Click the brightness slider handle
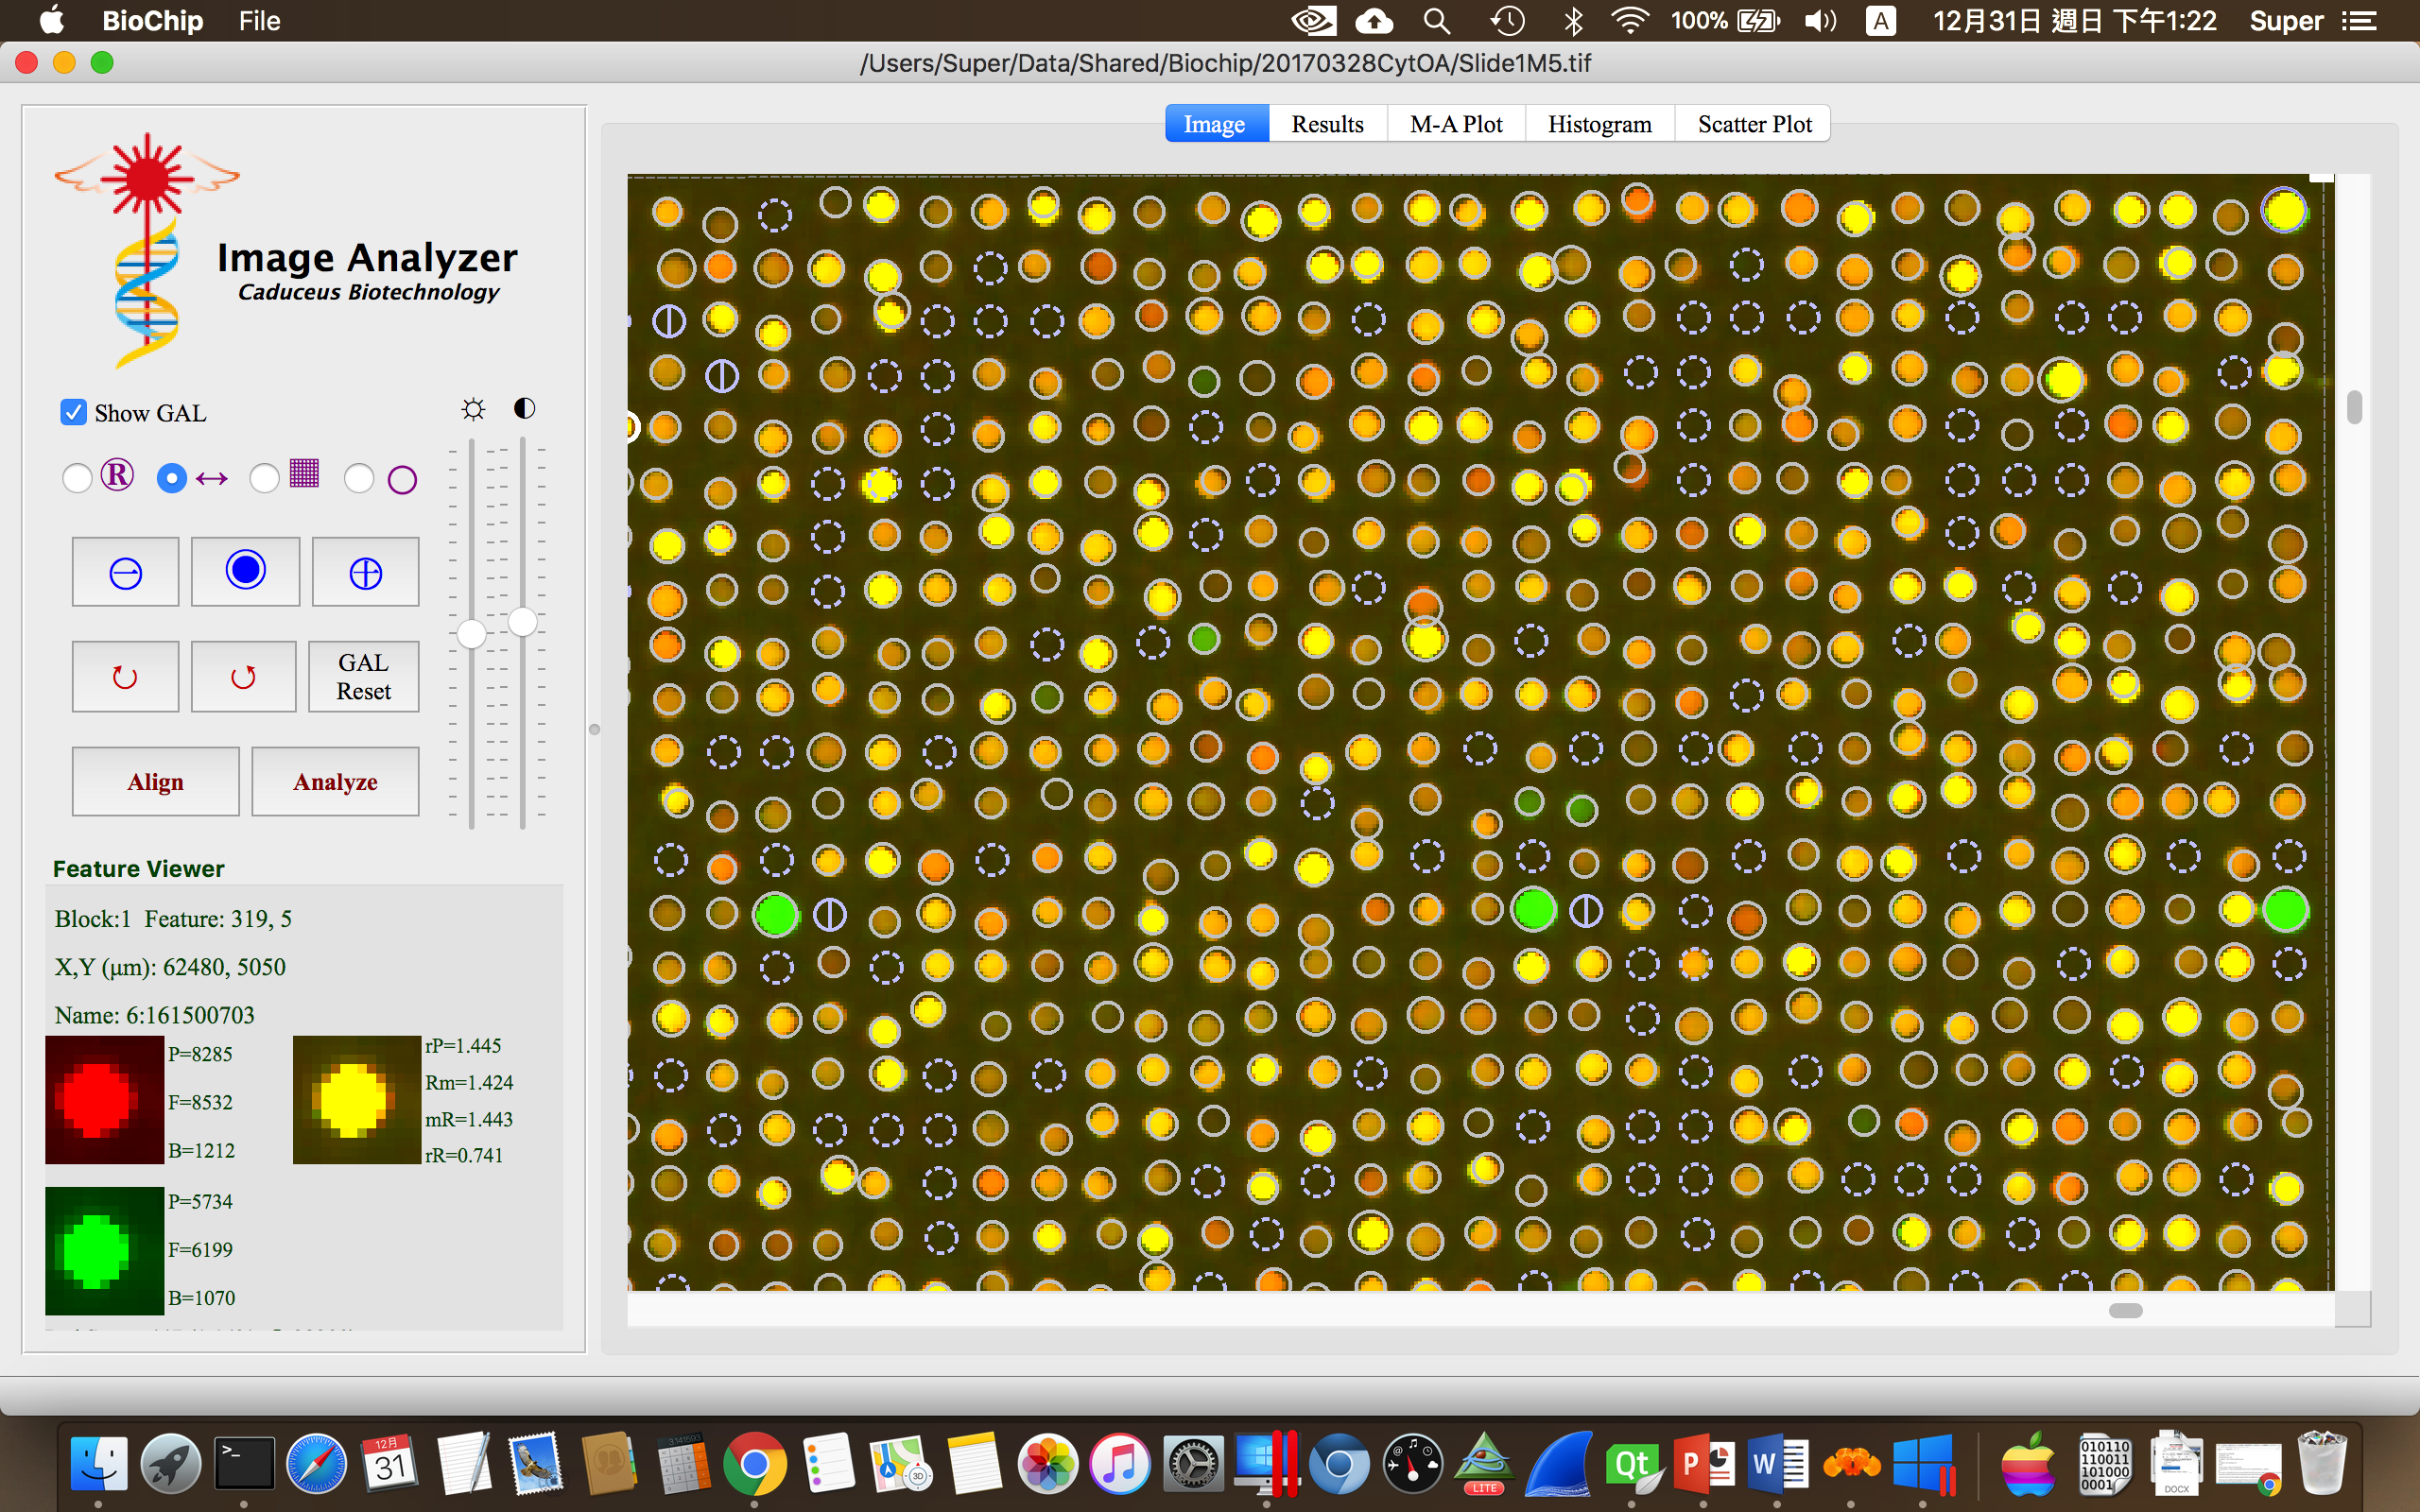2420x1512 pixels. [471, 634]
